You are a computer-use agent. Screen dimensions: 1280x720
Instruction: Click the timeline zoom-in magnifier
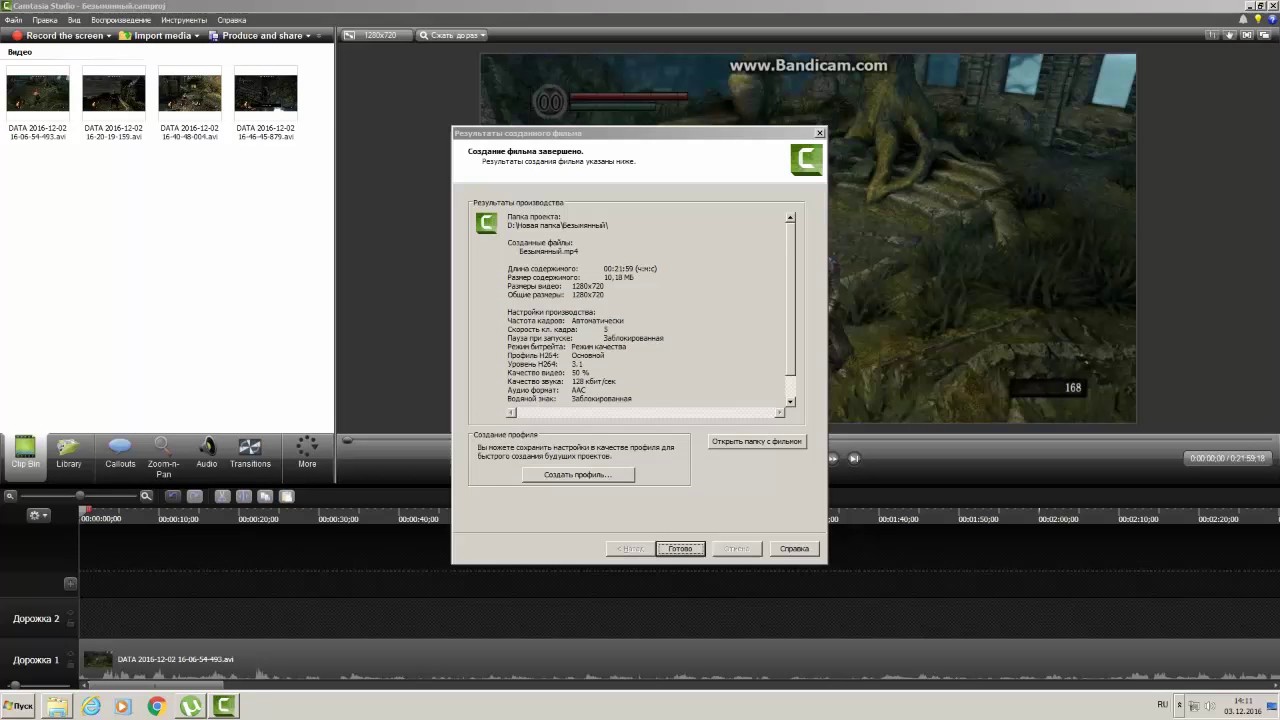(146, 496)
